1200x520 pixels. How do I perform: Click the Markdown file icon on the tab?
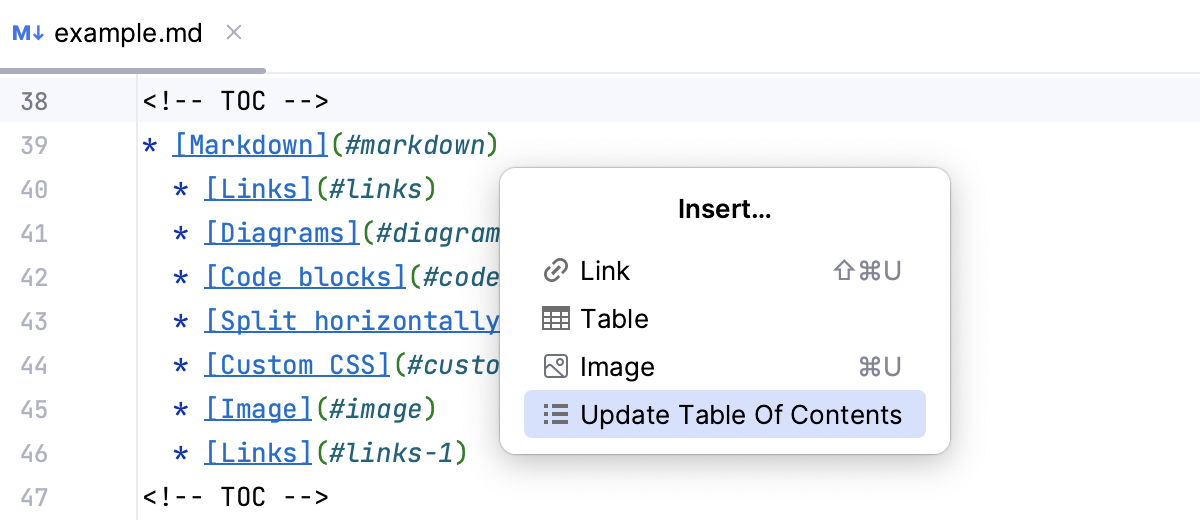28,33
